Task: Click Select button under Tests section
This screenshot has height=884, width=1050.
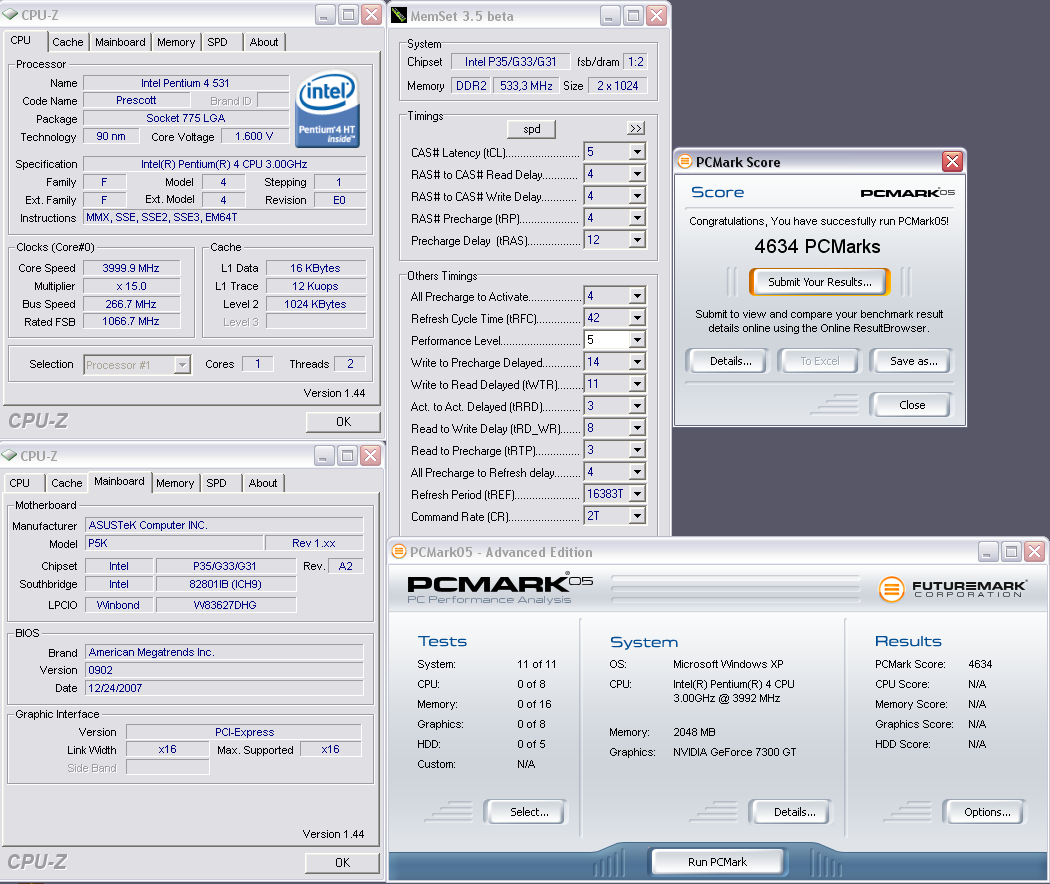Action: 528,812
